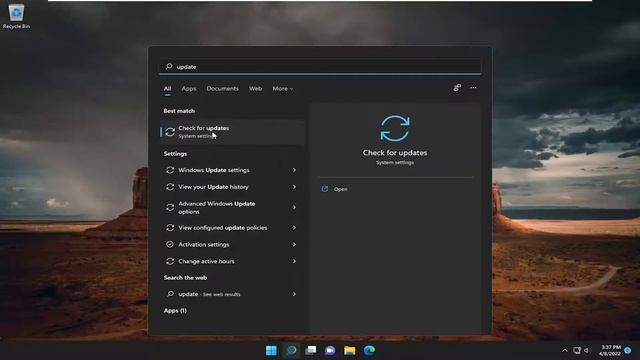This screenshot has width=640, height=360.
Task: Open Windows Update settings result
Action: click(232, 170)
